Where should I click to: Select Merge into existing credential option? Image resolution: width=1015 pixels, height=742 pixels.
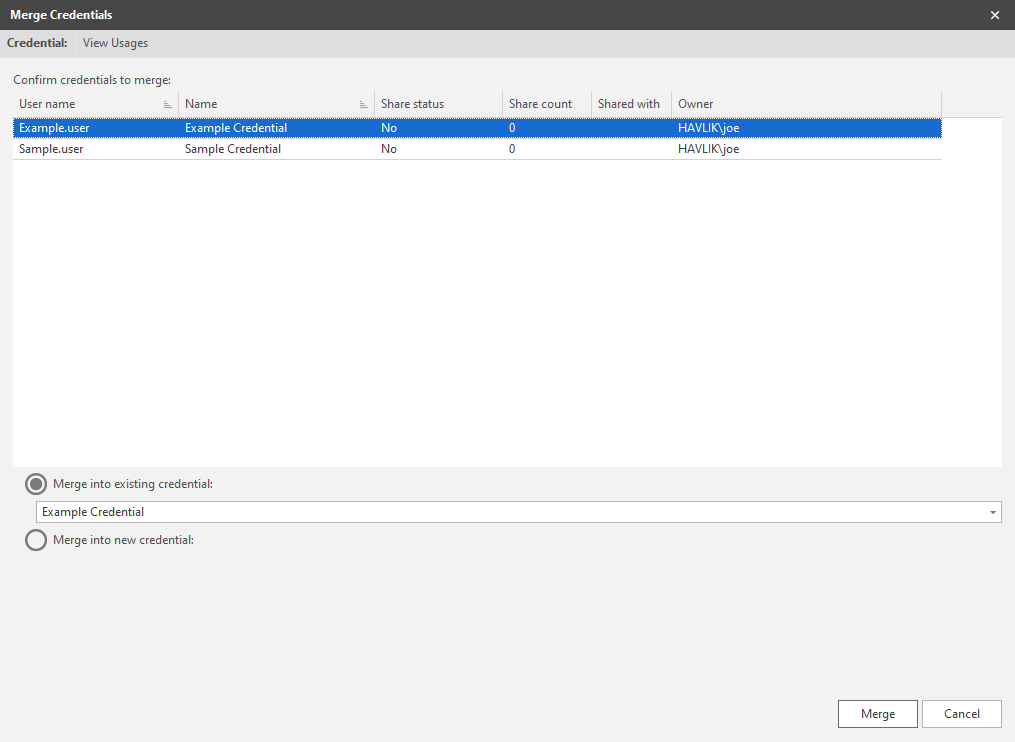coord(36,484)
